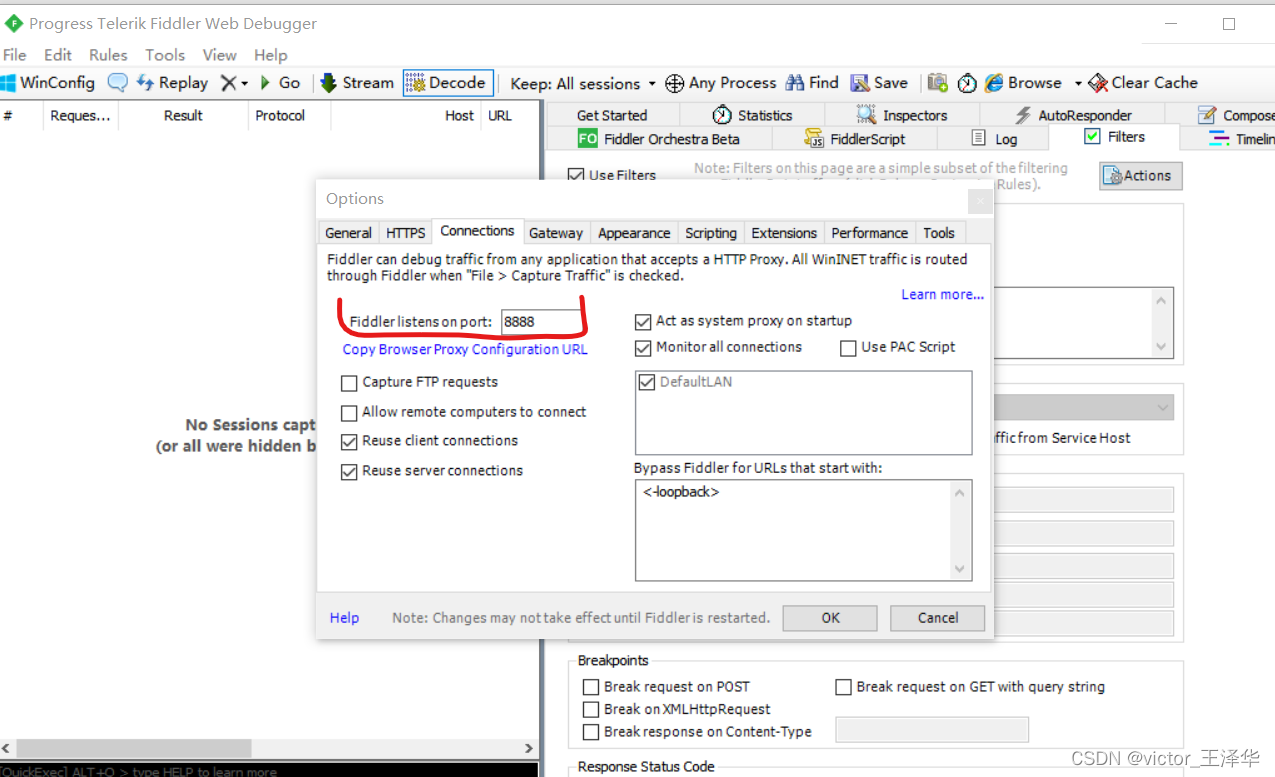Select the Any Process target icon
The image size is (1275, 777).
[675, 83]
